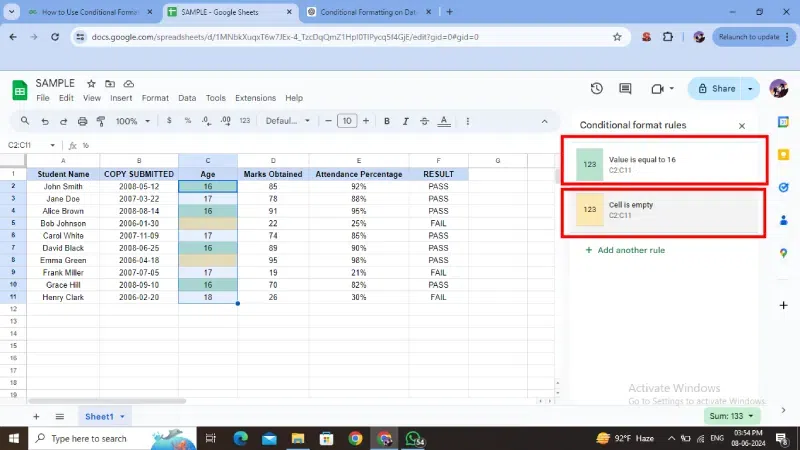This screenshot has width=800, height=450.
Task: Print the spreadsheet
Action: click(x=82, y=121)
